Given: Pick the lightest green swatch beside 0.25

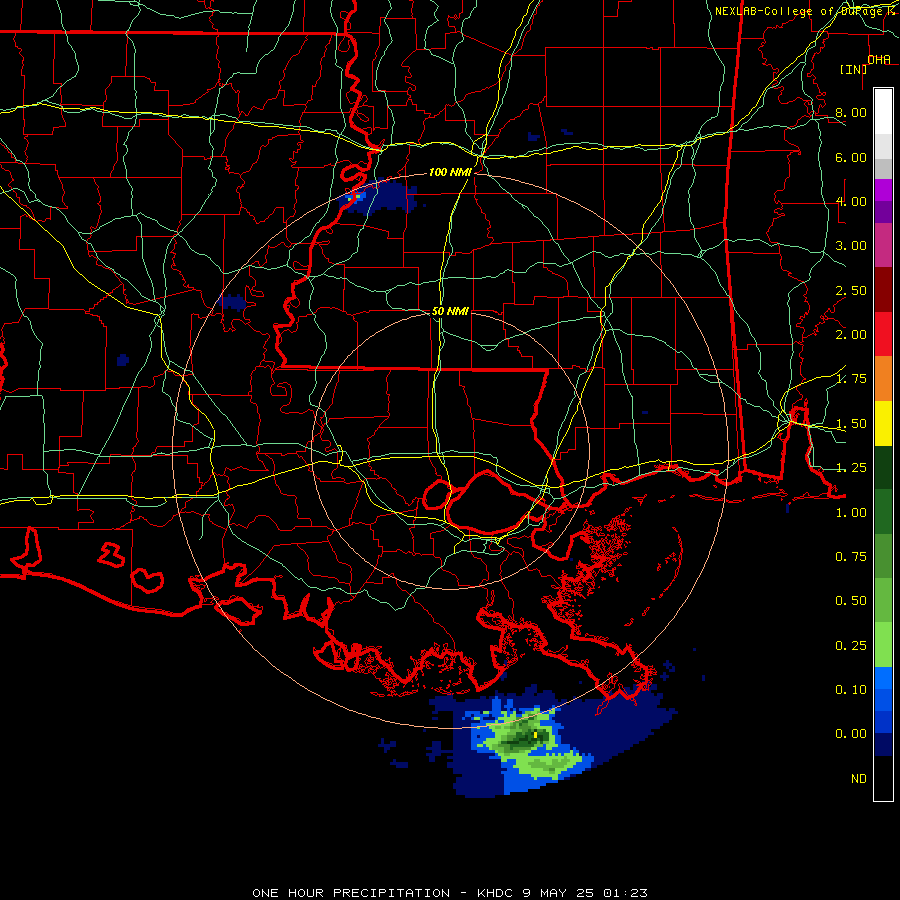Looking at the screenshot, I should click(x=883, y=645).
